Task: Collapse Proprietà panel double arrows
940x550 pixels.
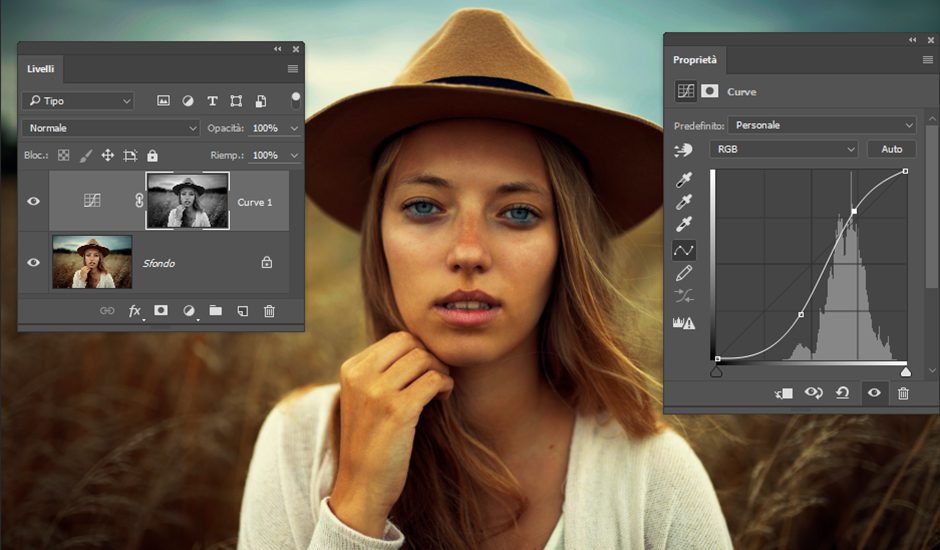Action: pyautogui.click(x=912, y=40)
